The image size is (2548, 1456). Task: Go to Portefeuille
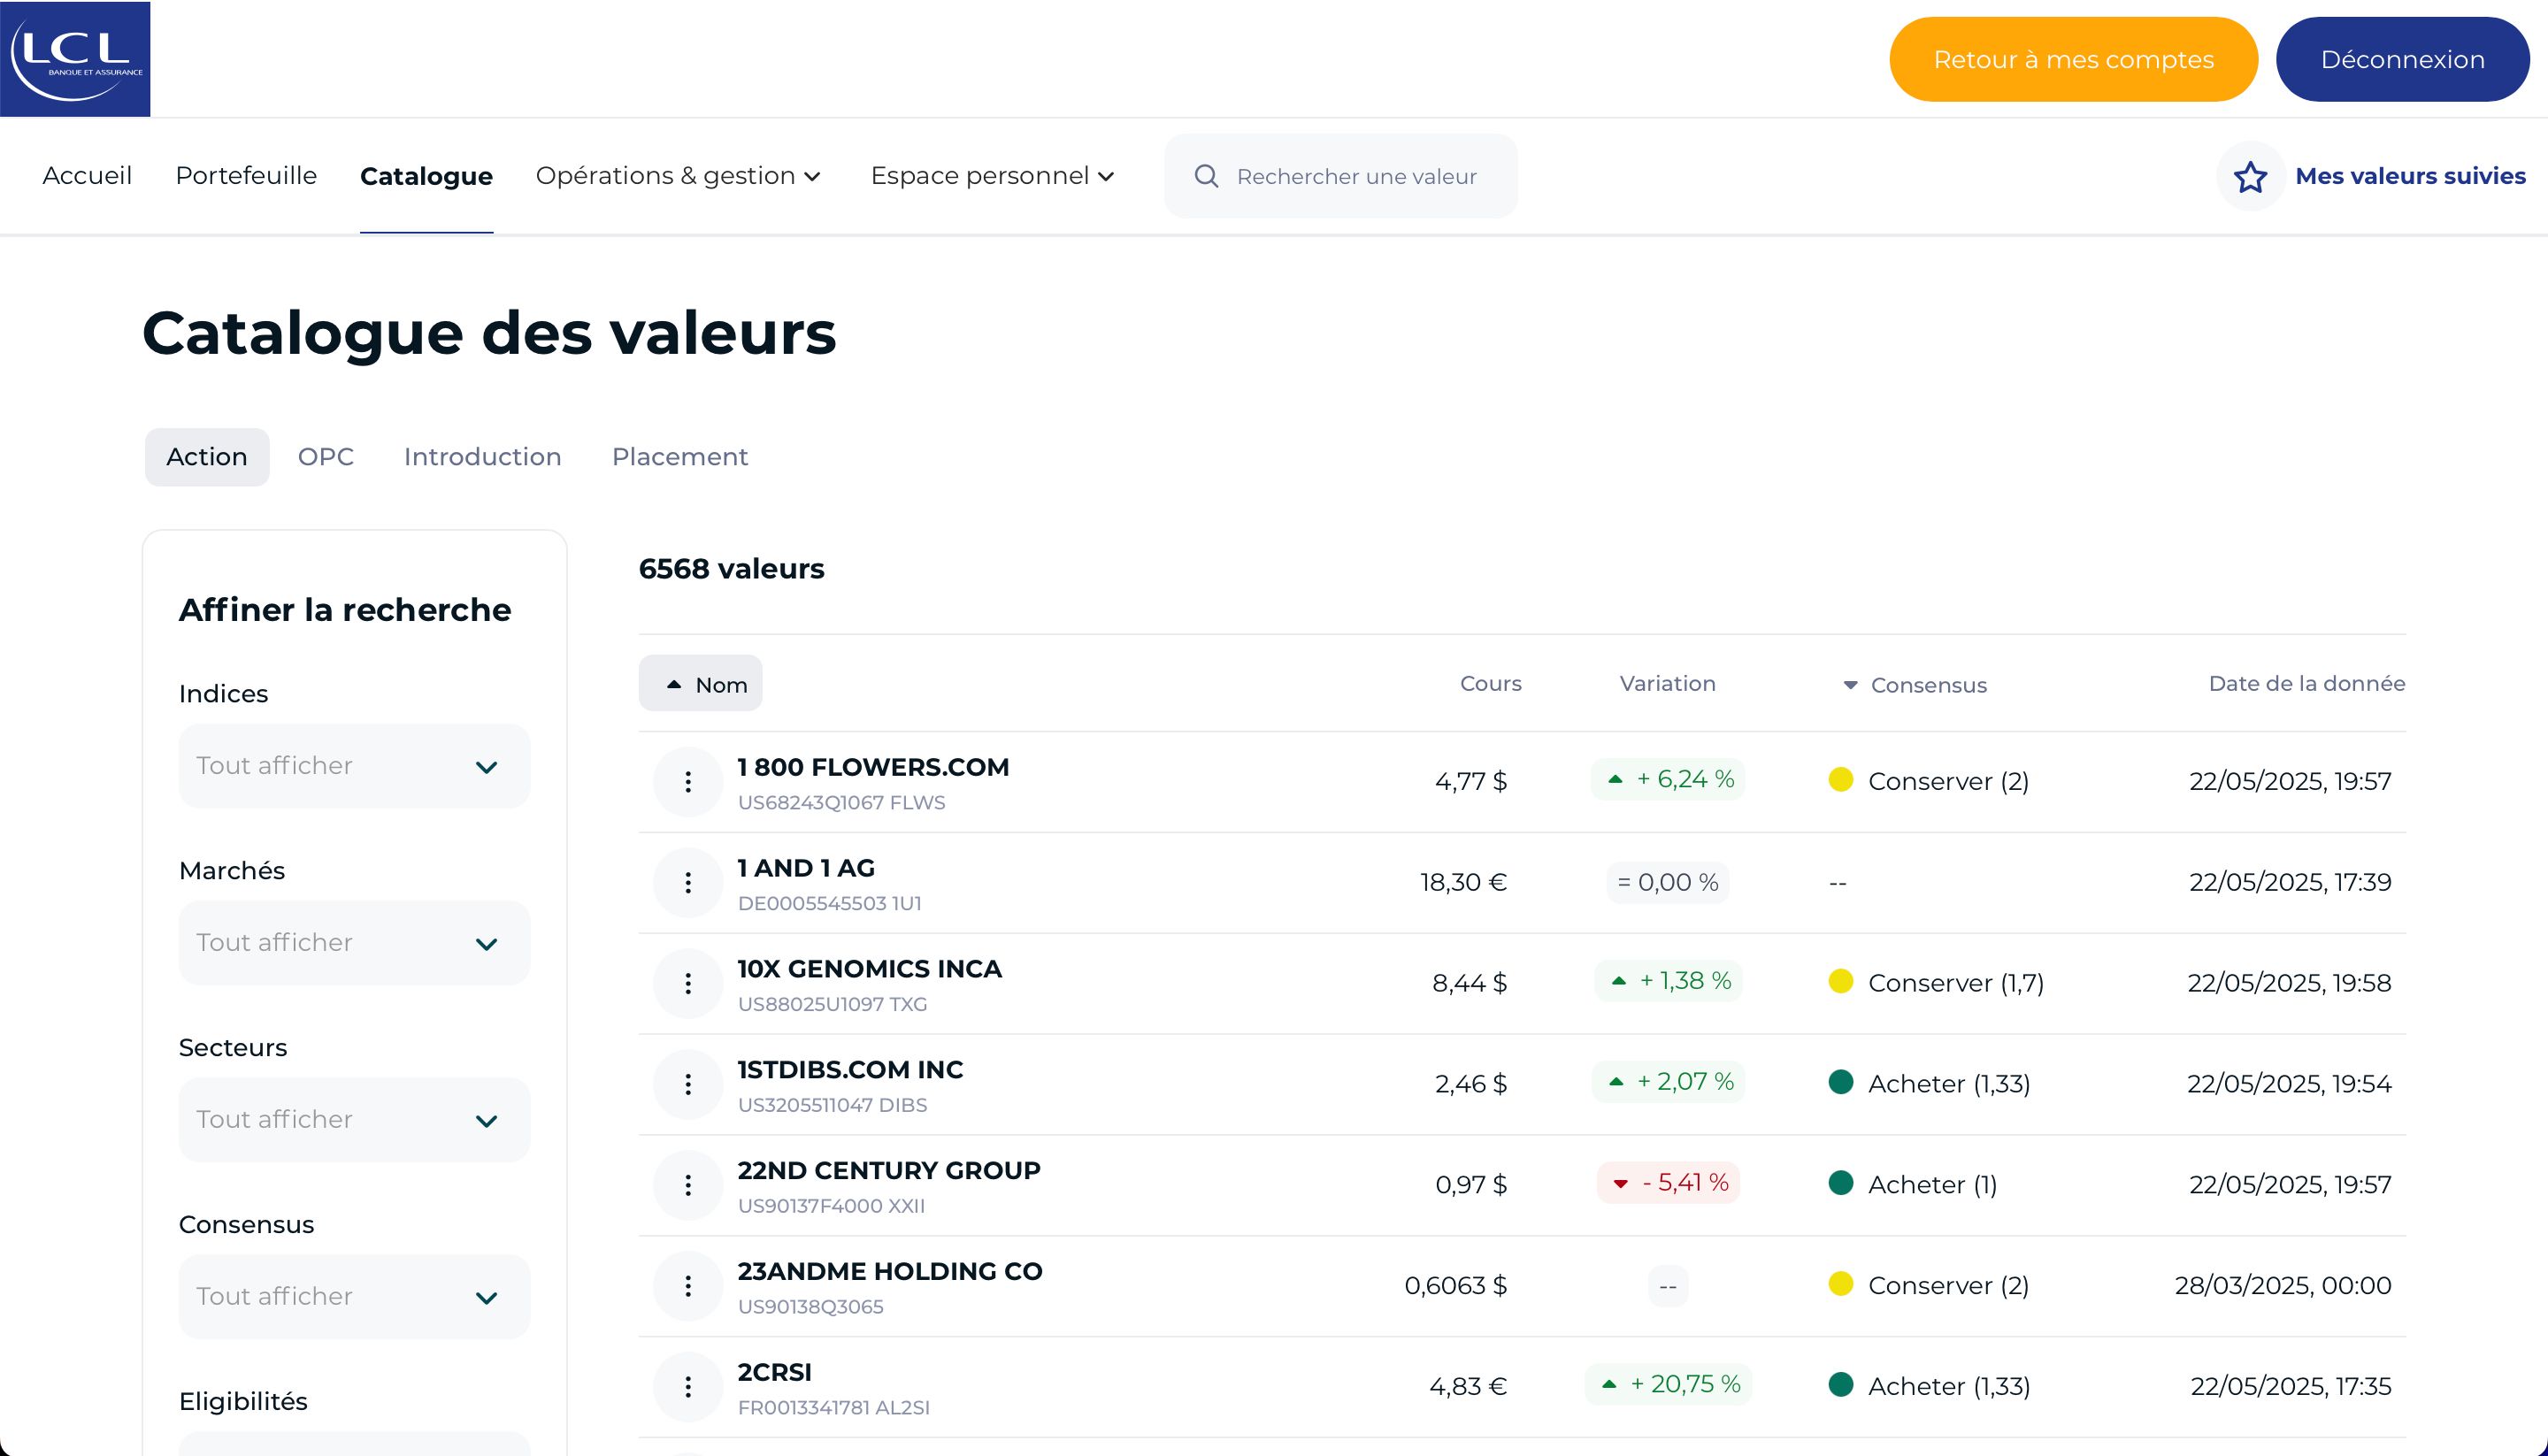(246, 176)
